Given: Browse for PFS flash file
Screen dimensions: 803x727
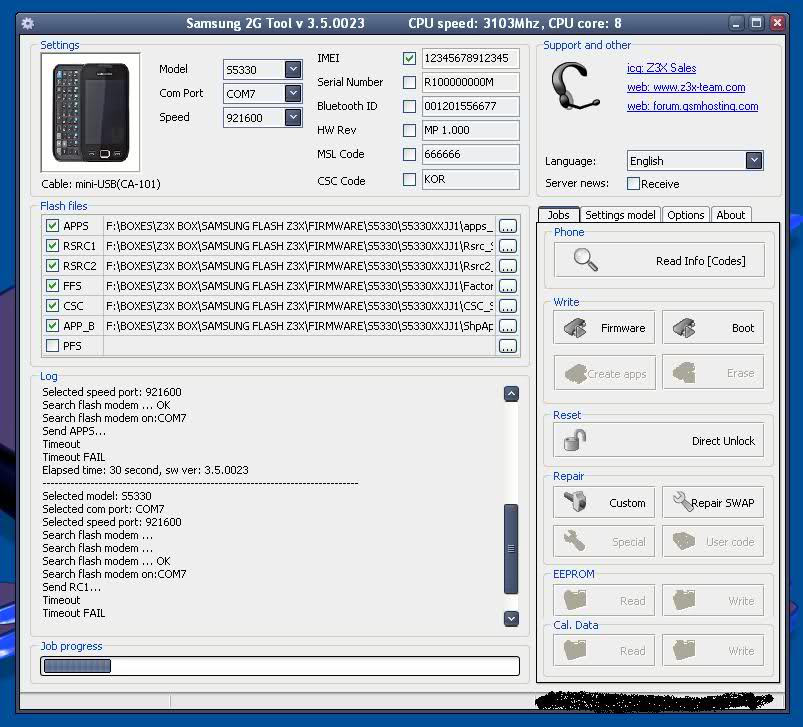Looking at the screenshot, I should coord(508,346).
